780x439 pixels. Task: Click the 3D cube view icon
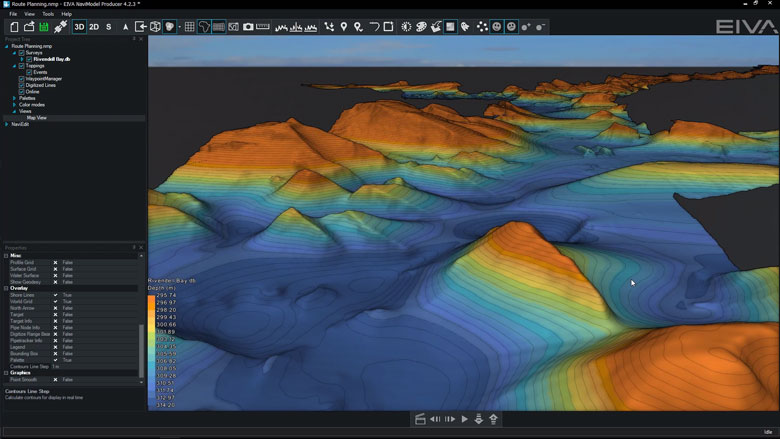[x=155, y=27]
